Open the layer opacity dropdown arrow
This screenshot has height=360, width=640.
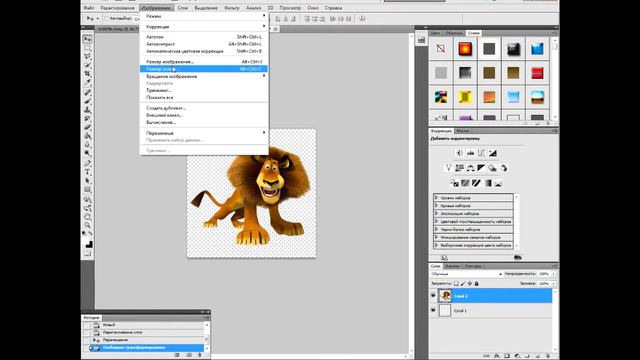pyautogui.click(x=554, y=274)
